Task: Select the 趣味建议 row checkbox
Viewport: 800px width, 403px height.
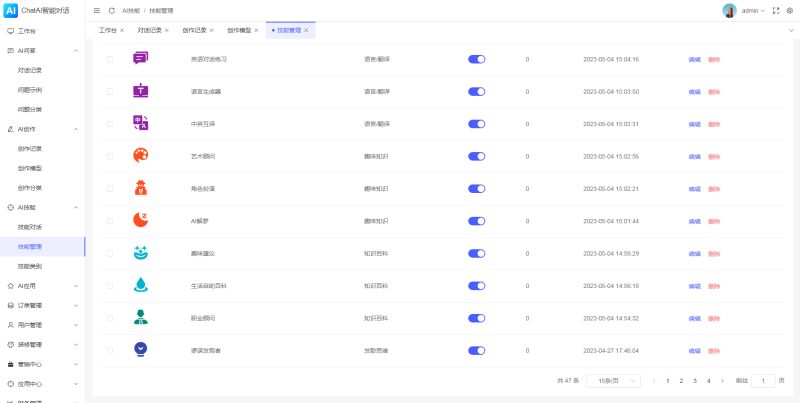Action: (110, 253)
